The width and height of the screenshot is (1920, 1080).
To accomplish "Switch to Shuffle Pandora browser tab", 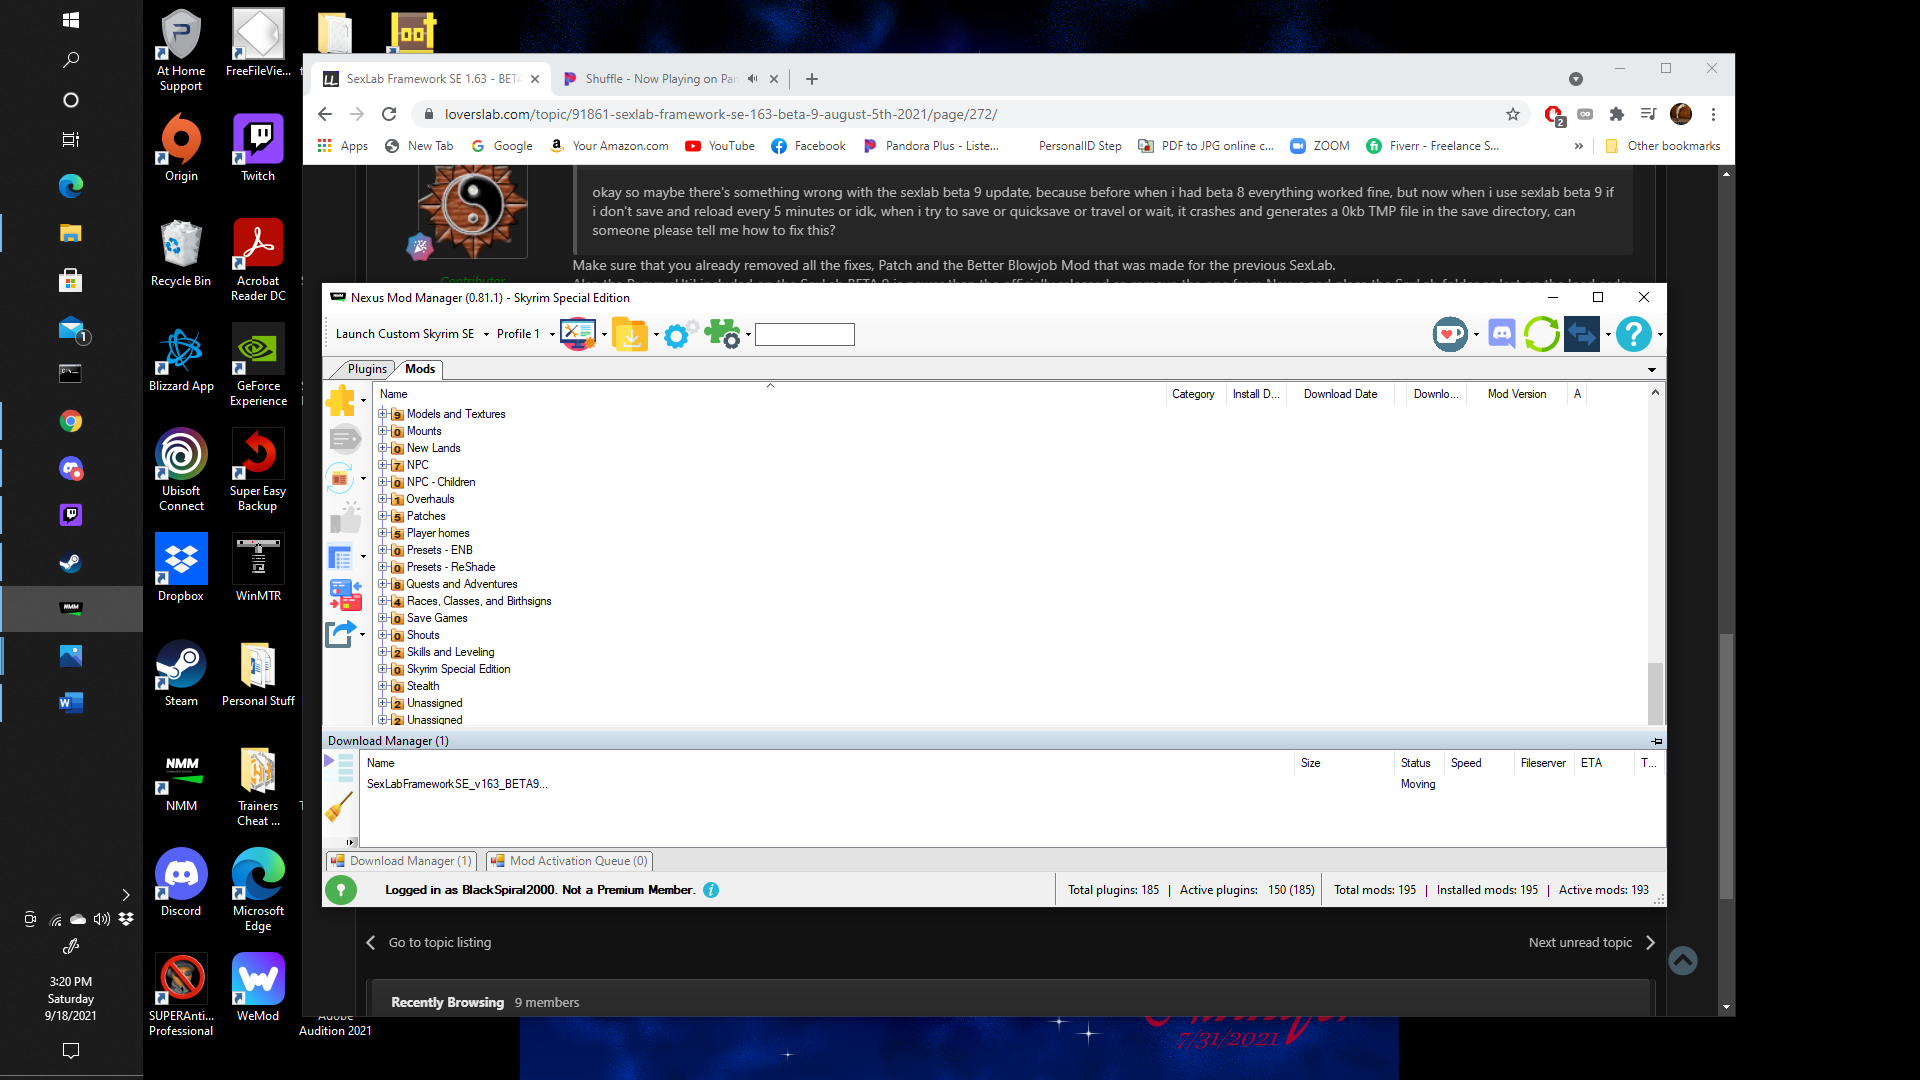I will click(x=661, y=78).
